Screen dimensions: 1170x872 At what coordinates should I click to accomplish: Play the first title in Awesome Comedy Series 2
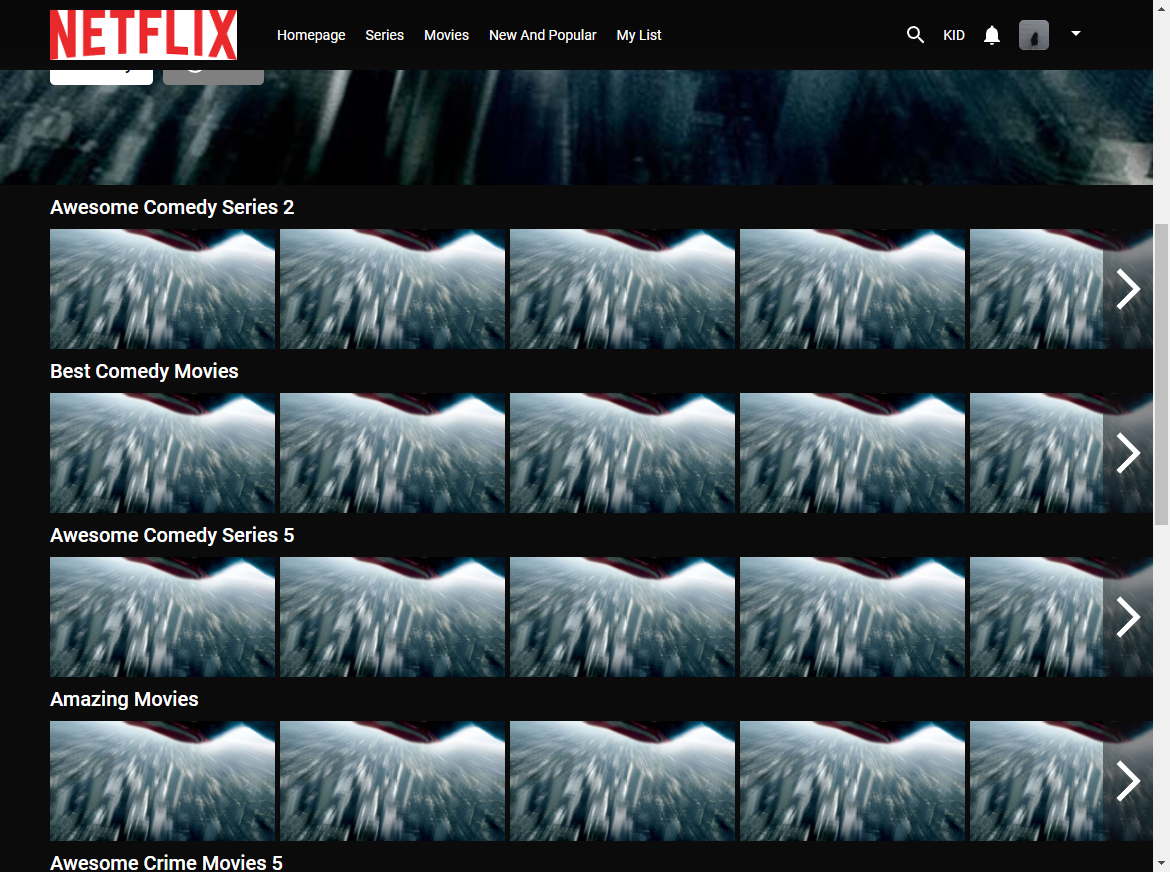pyautogui.click(x=162, y=289)
